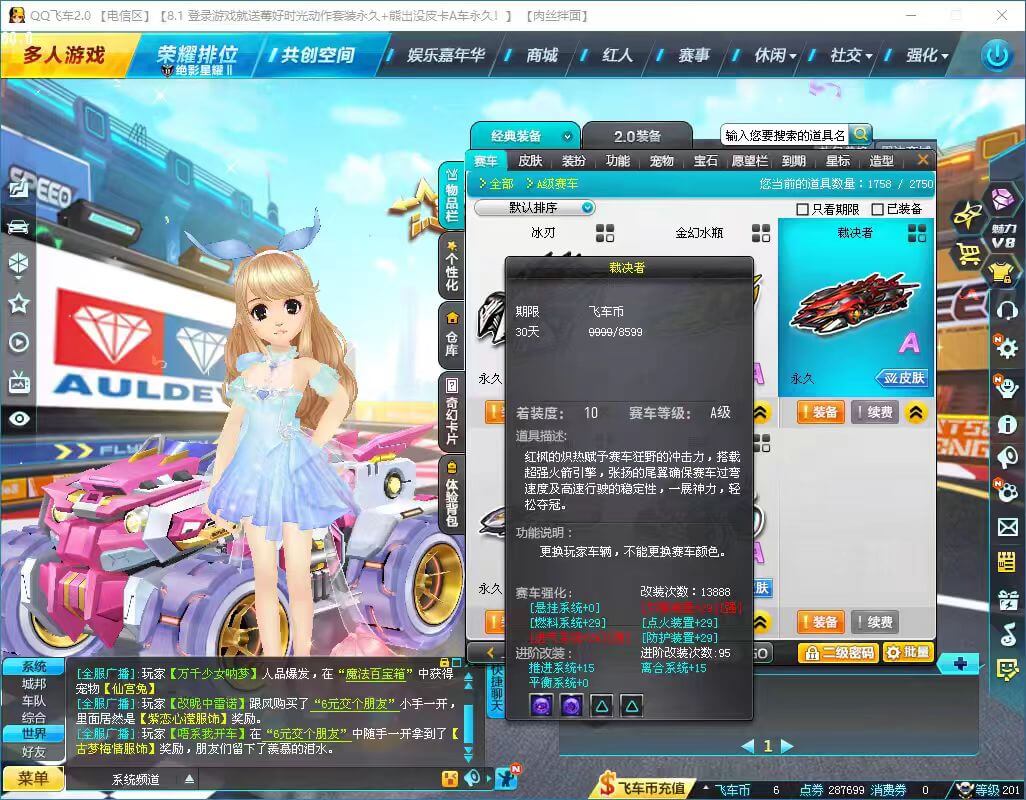The width and height of the screenshot is (1026, 800).
Task: Click the 批量 button
Action: click(x=908, y=653)
